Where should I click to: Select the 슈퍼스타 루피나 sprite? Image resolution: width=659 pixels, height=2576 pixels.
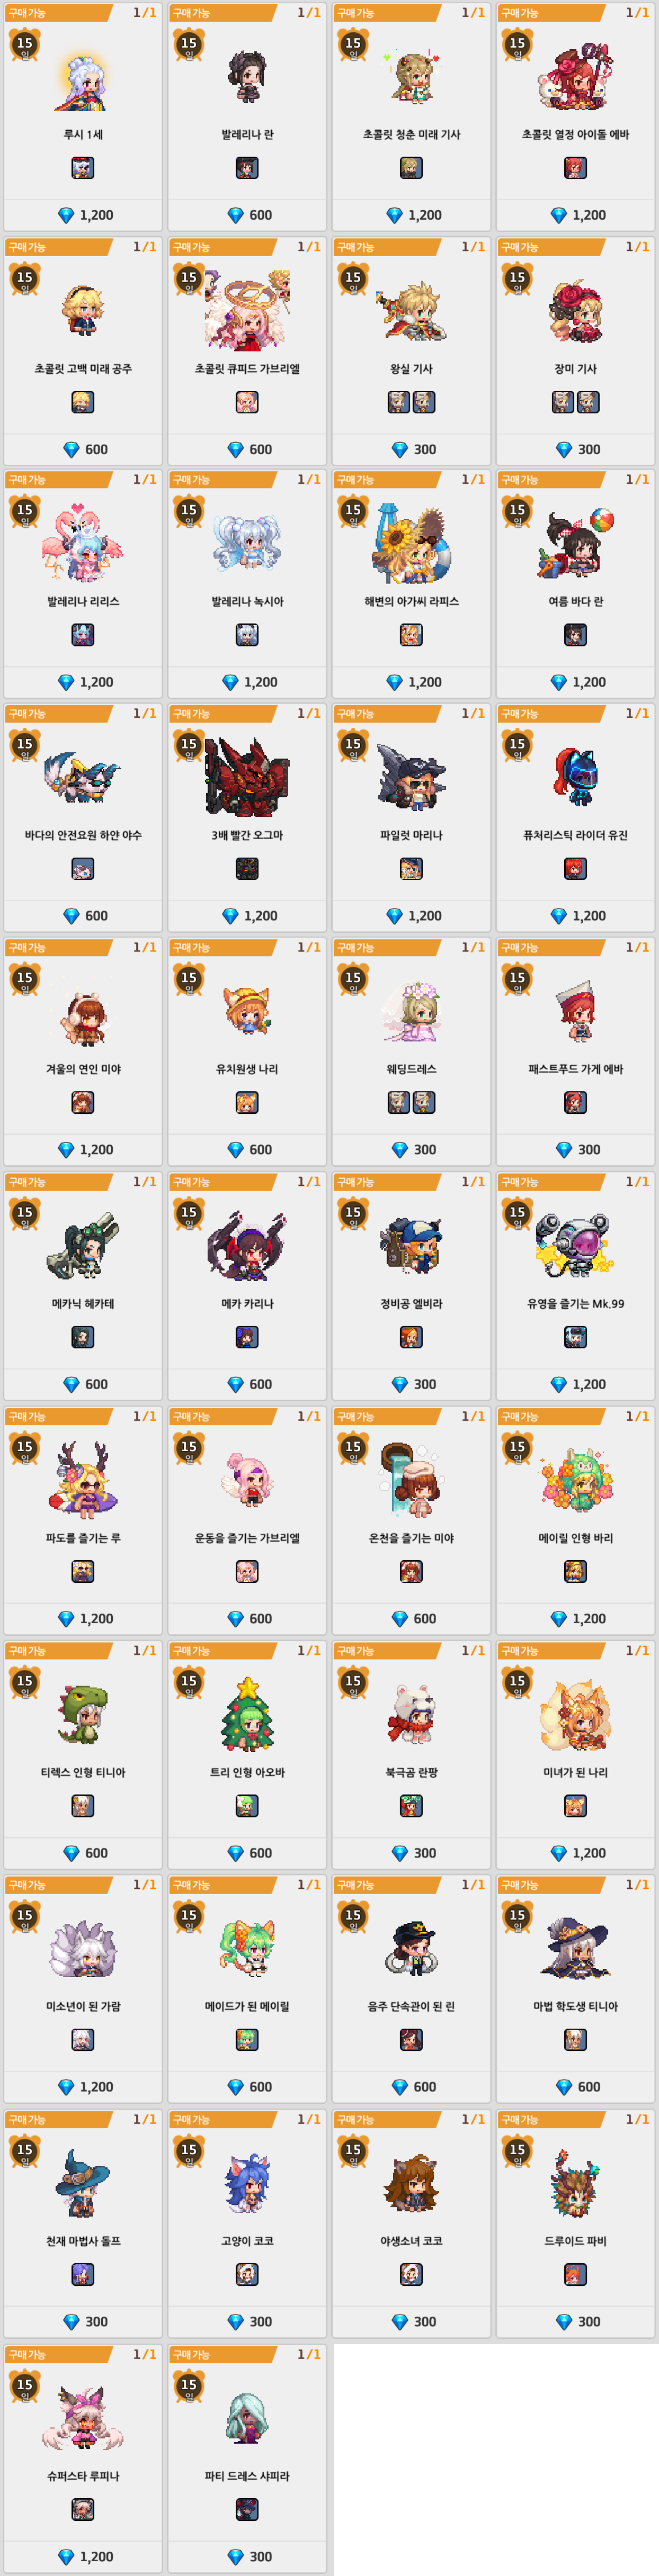pyautogui.click(x=83, y=2418)
